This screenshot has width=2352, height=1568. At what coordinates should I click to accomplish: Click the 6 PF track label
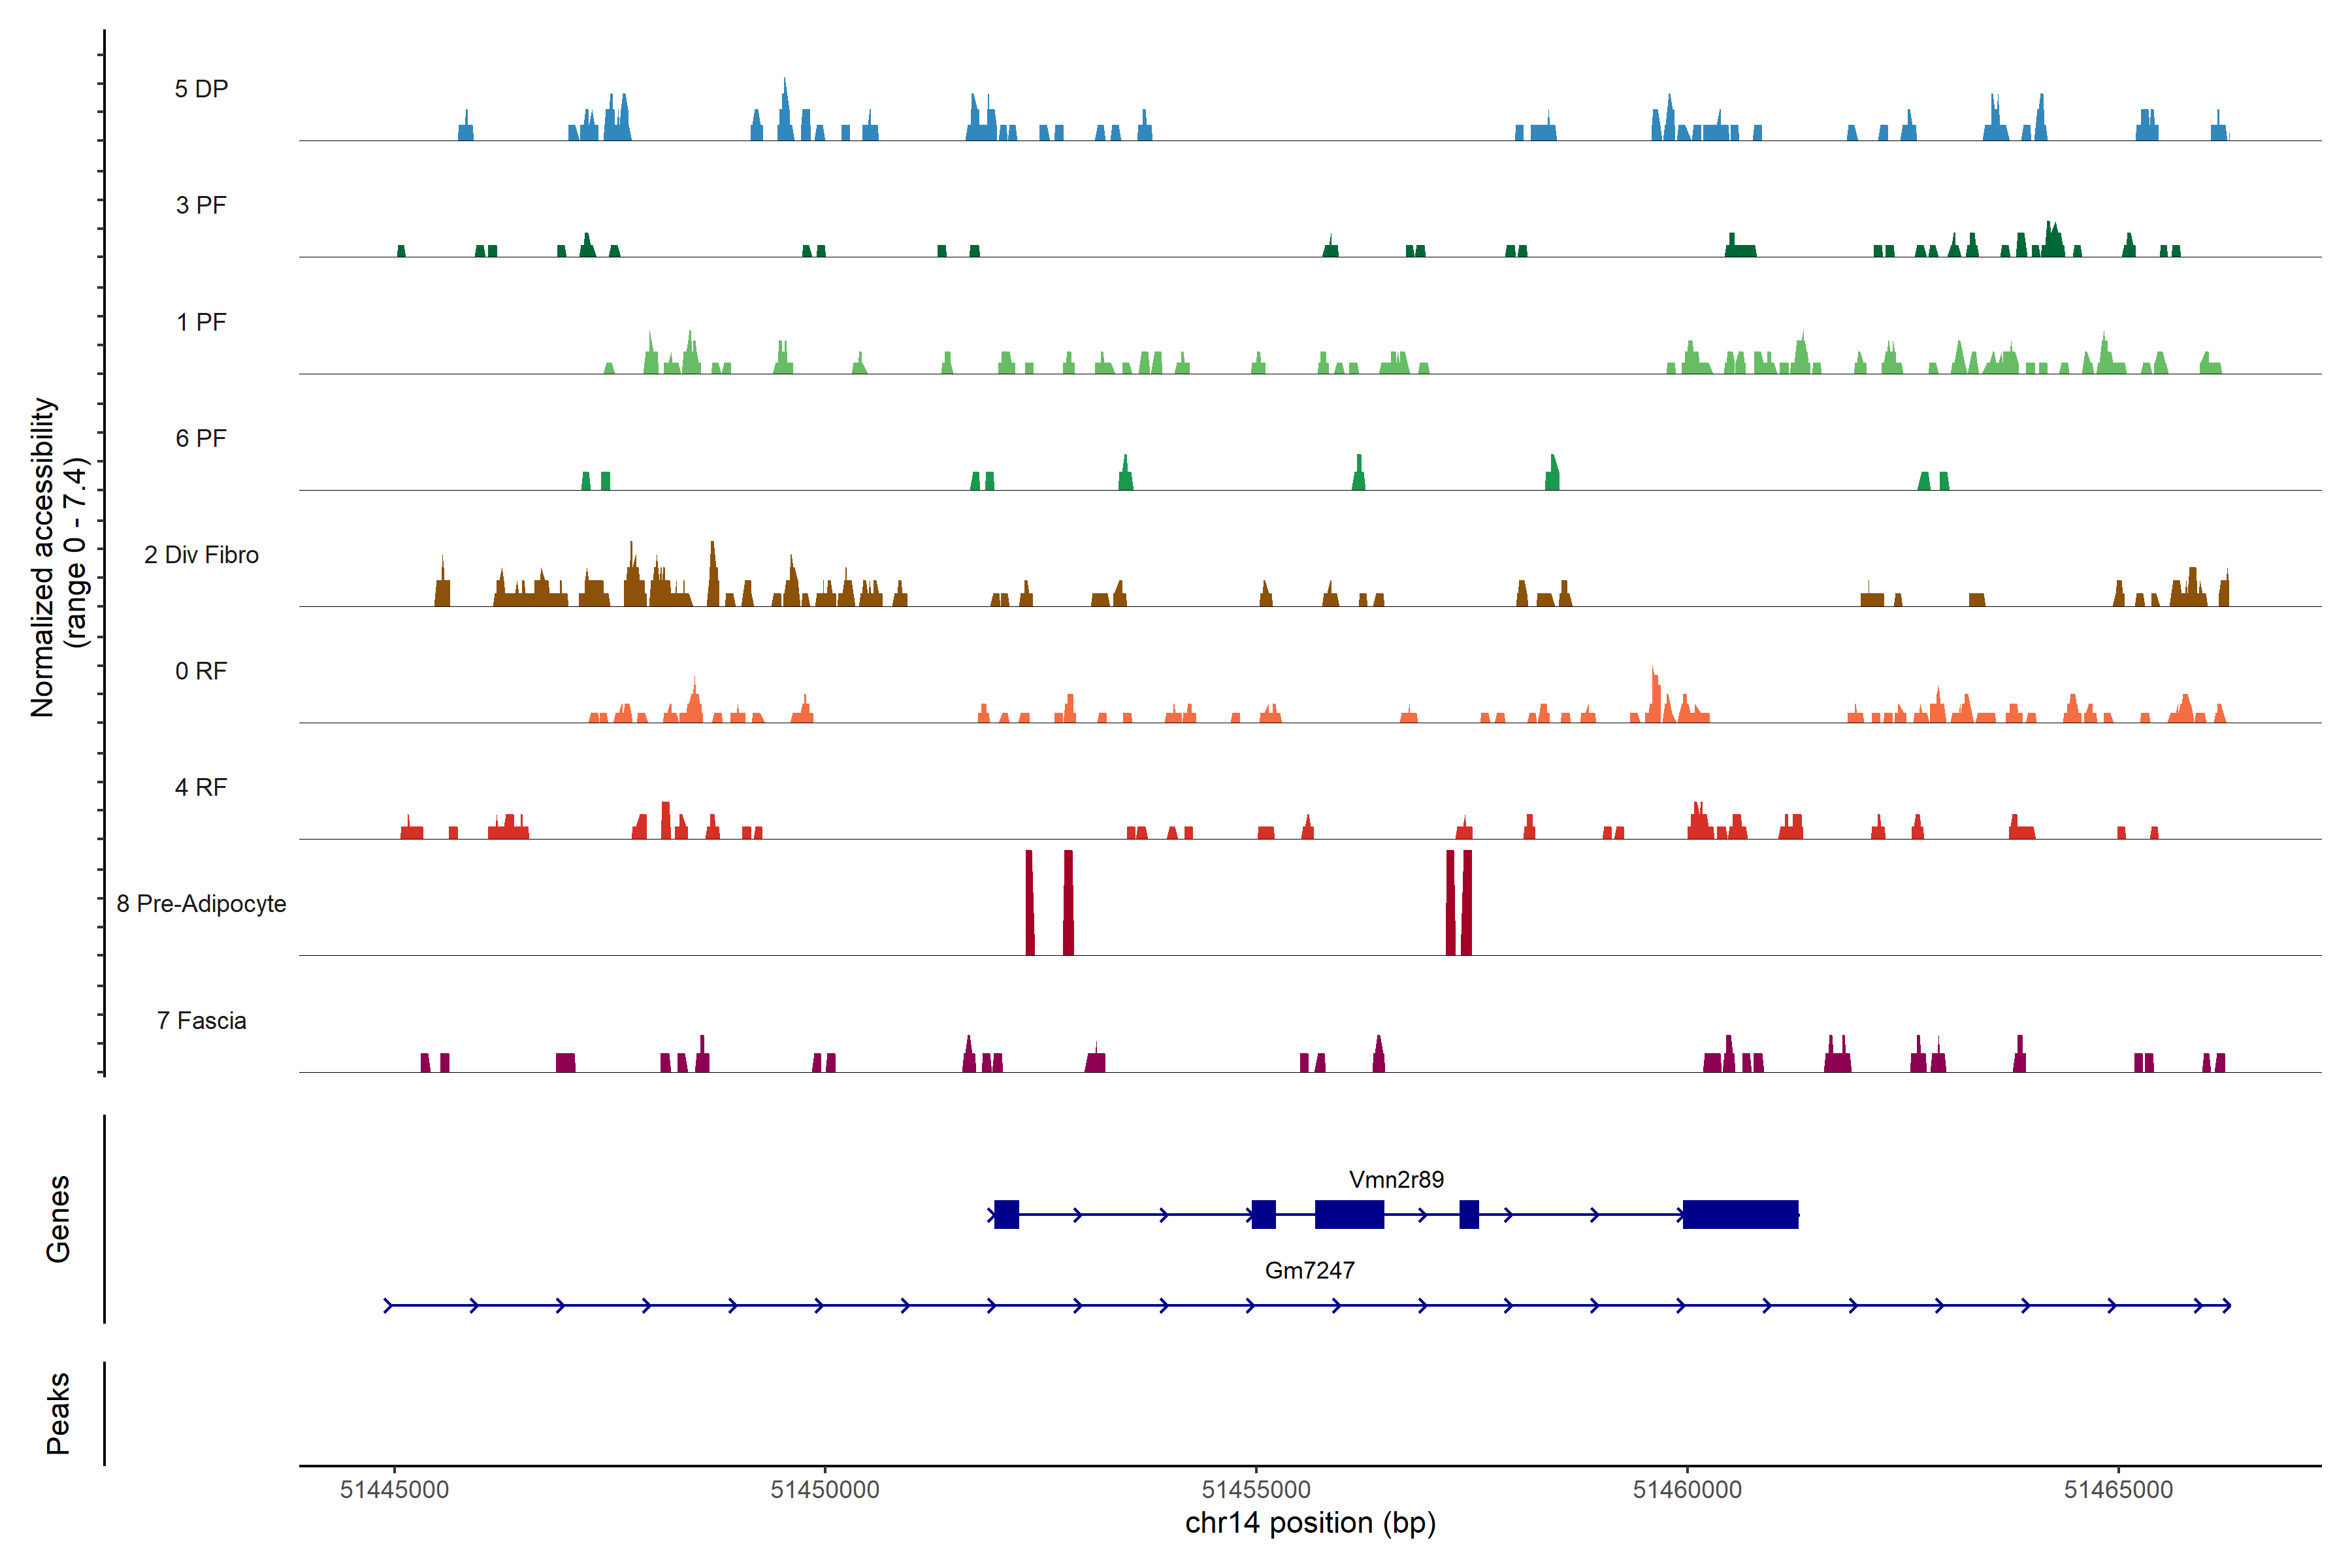(x=201, y=438)
